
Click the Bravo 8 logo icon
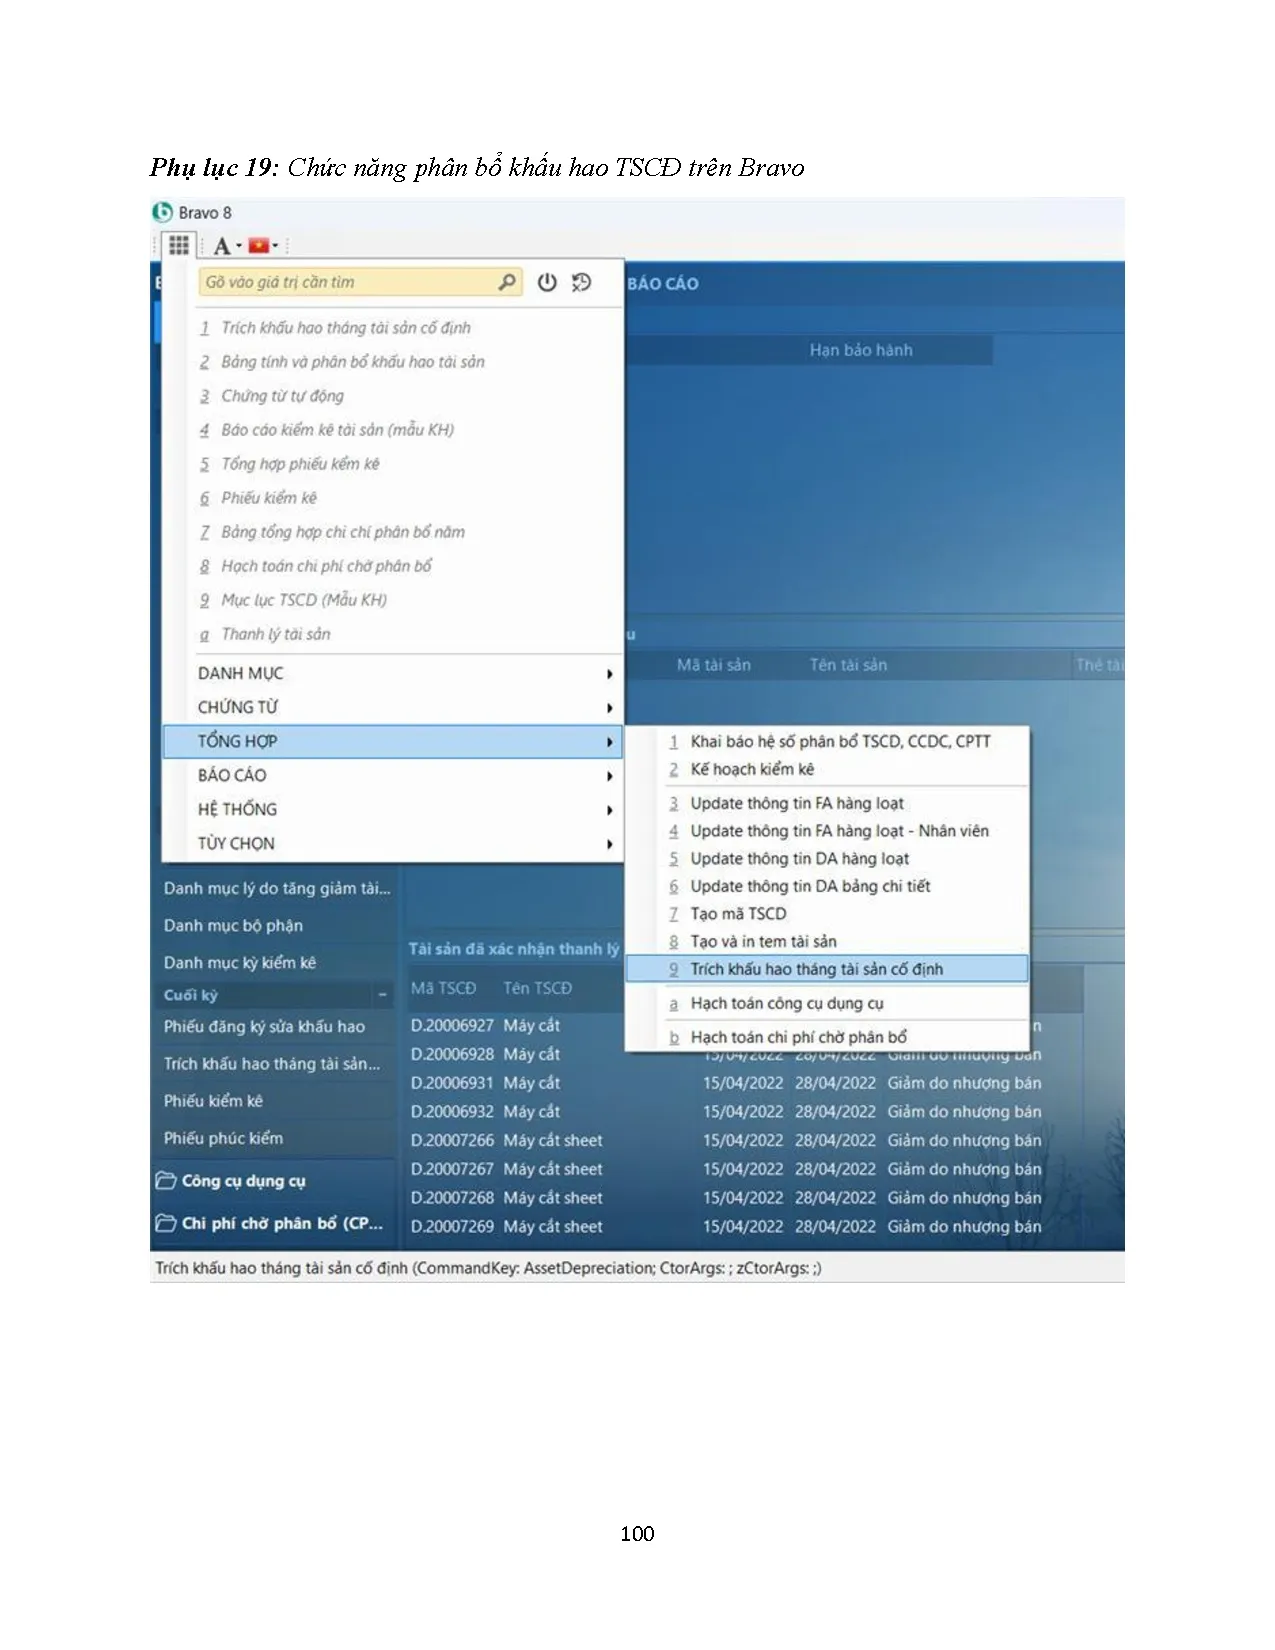pos(163,212)
